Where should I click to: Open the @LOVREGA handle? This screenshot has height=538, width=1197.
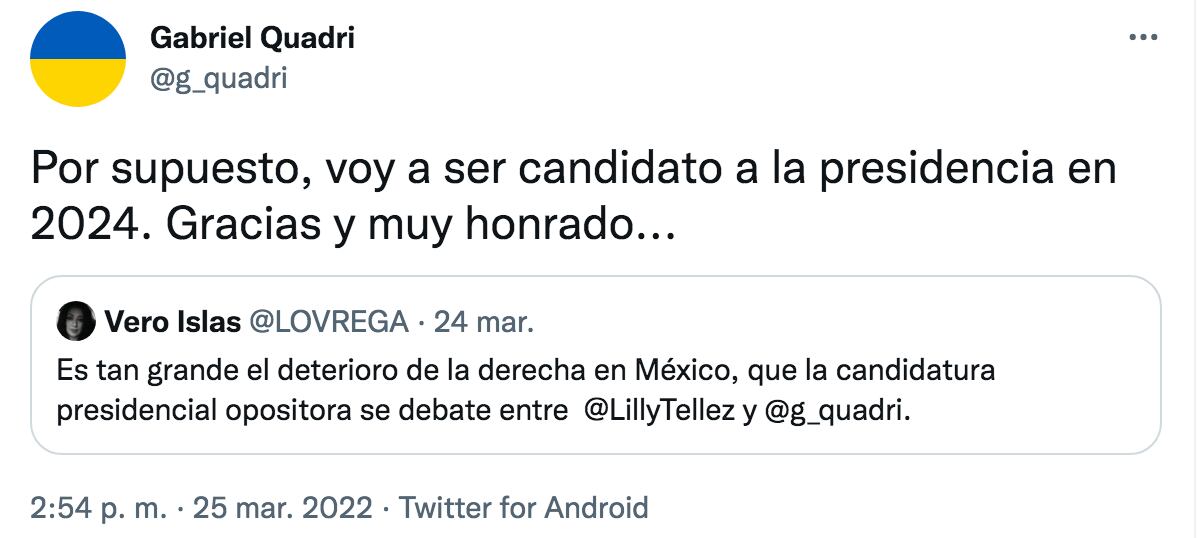pyautogui.click(x=329, y=322)
